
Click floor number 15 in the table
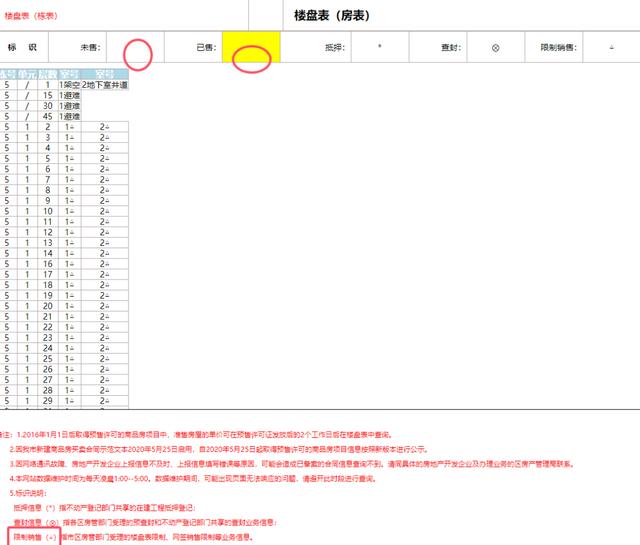[x=48, y=96]
